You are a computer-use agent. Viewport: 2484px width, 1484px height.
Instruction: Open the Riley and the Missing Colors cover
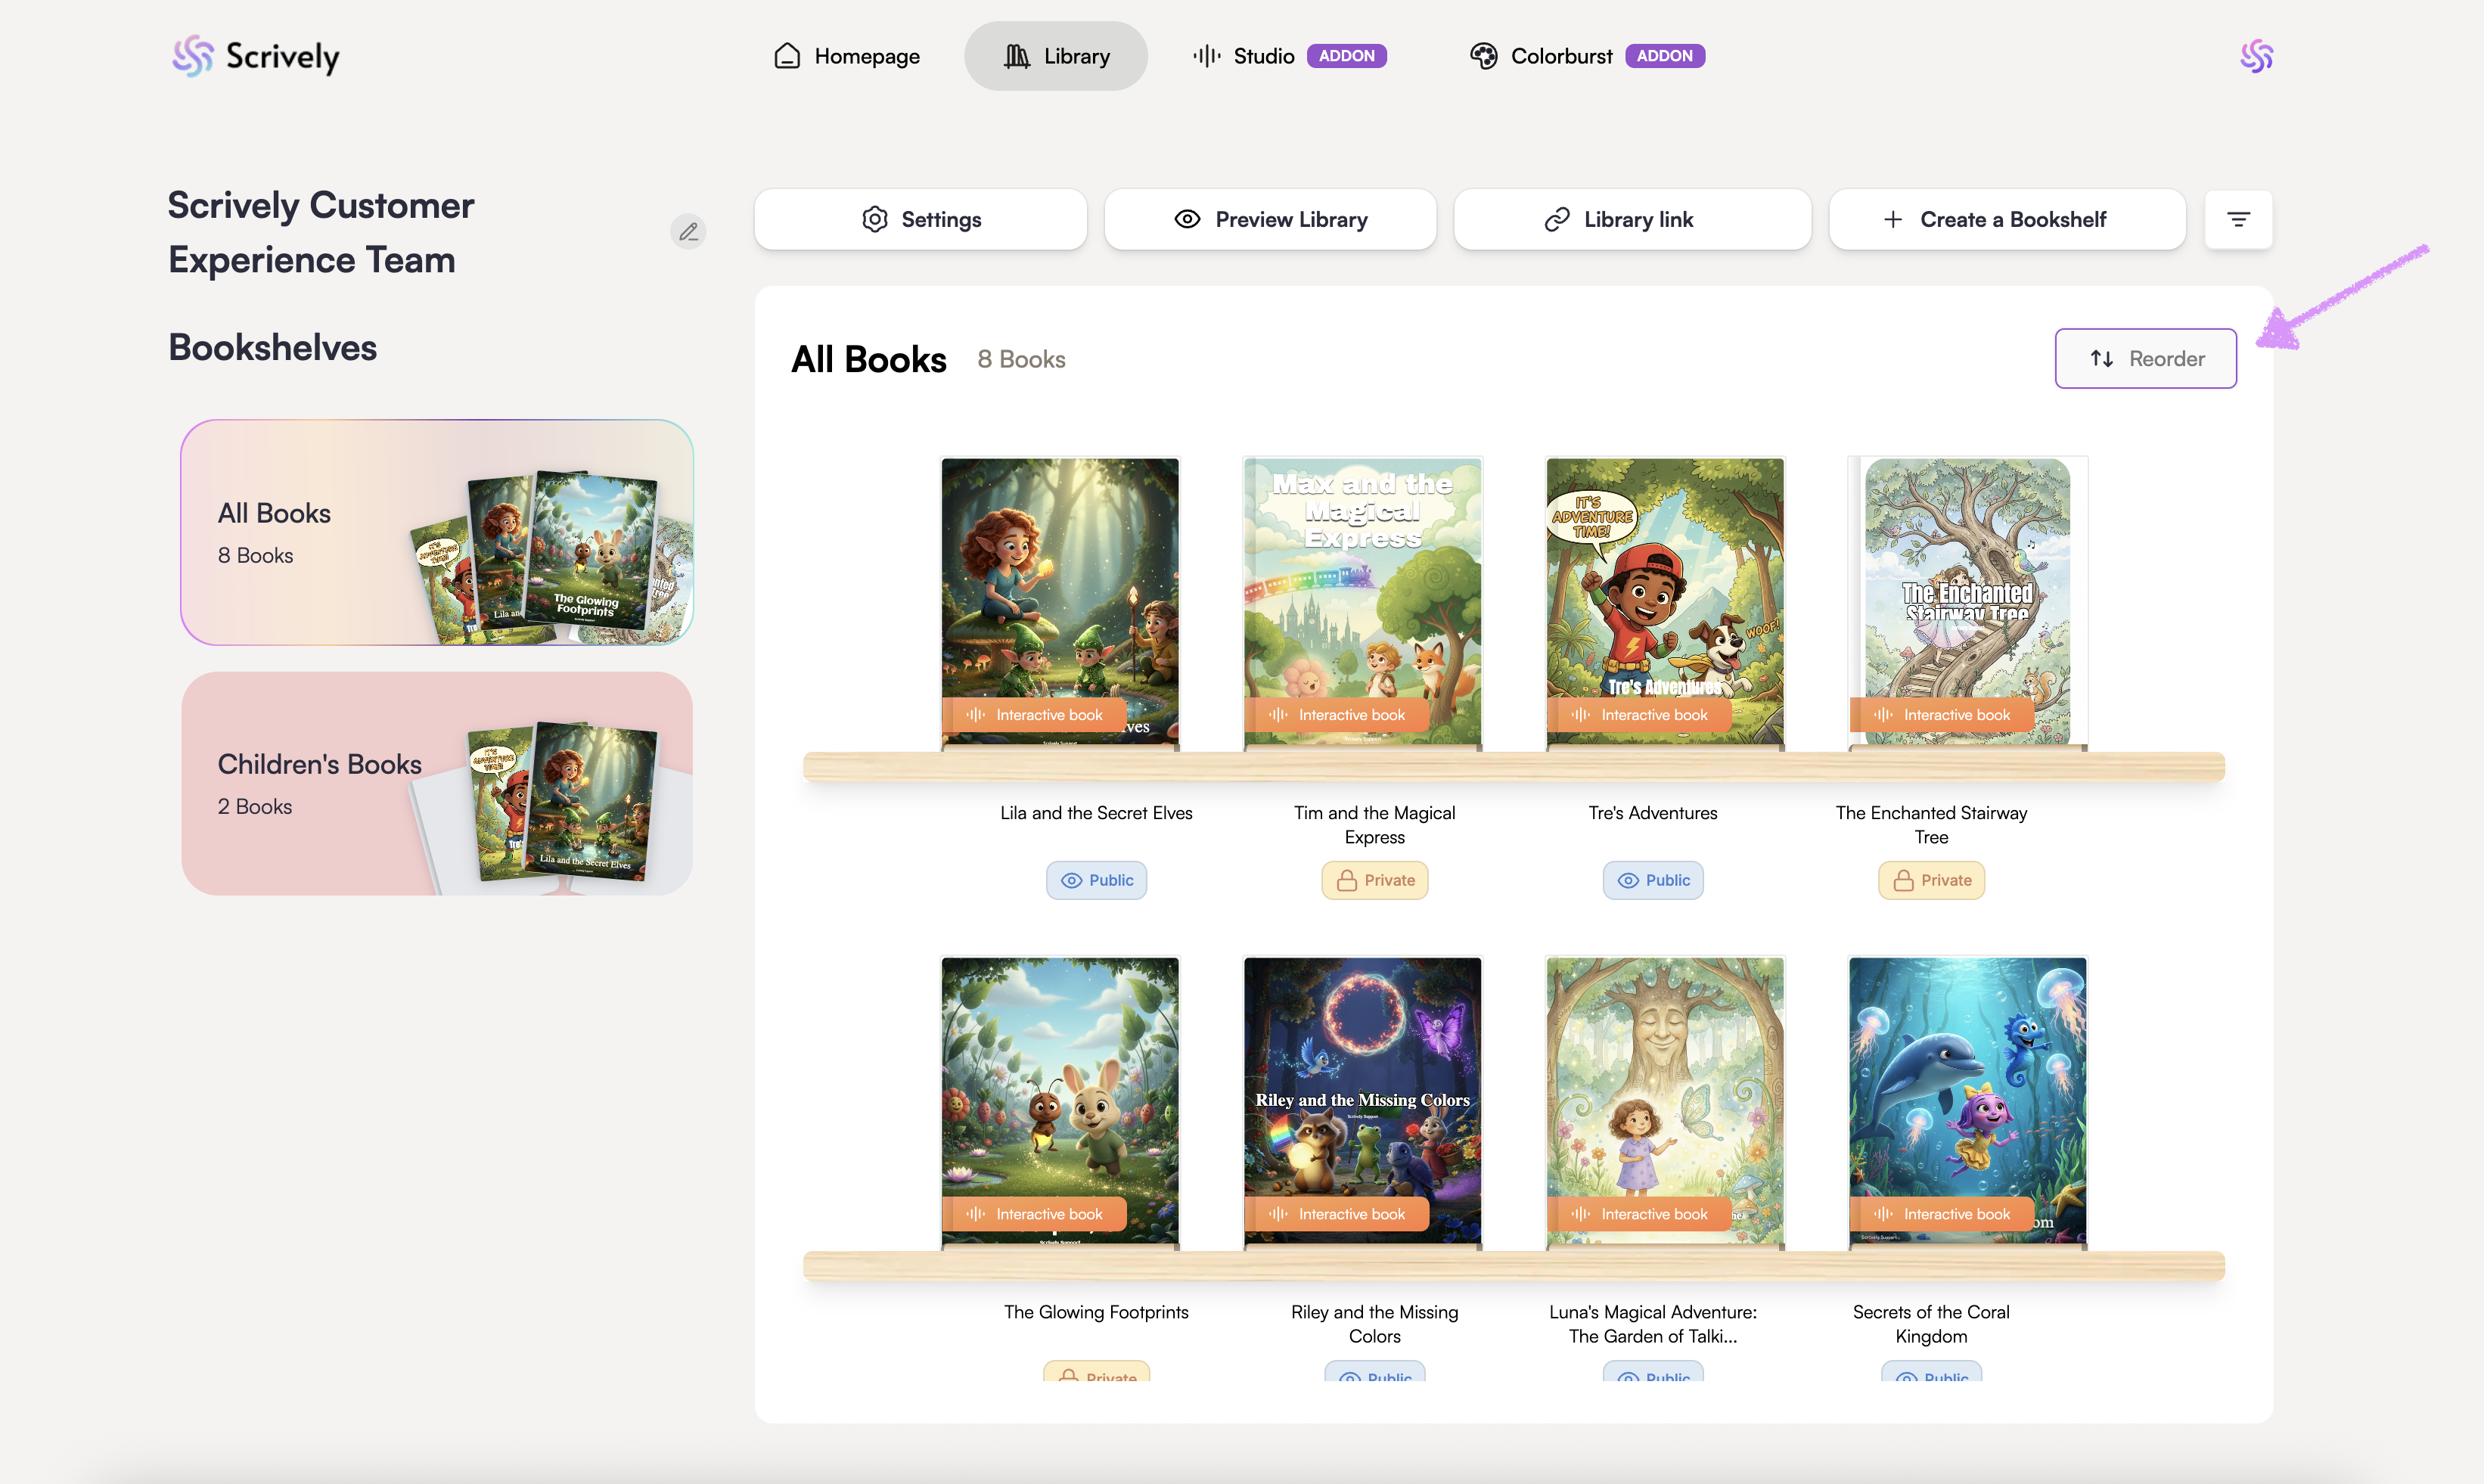(x=1362, y=1080)
